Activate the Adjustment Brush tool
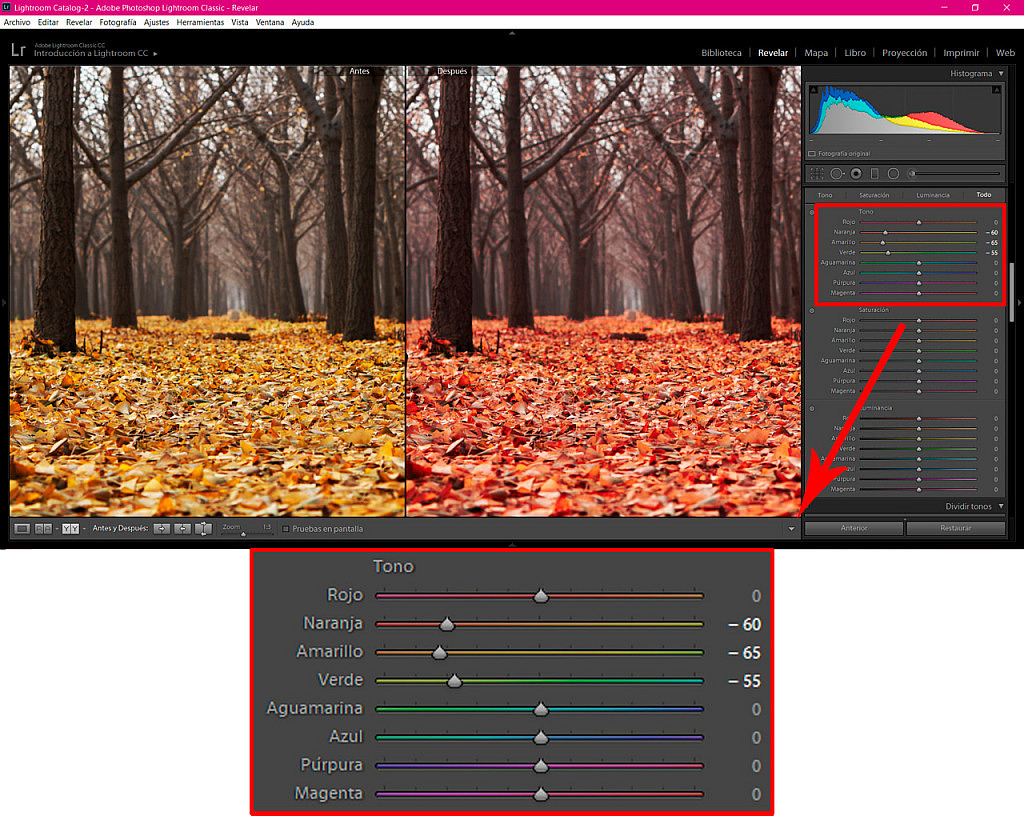This screenshot has height=816, width=1024. (x=911, y=173)
